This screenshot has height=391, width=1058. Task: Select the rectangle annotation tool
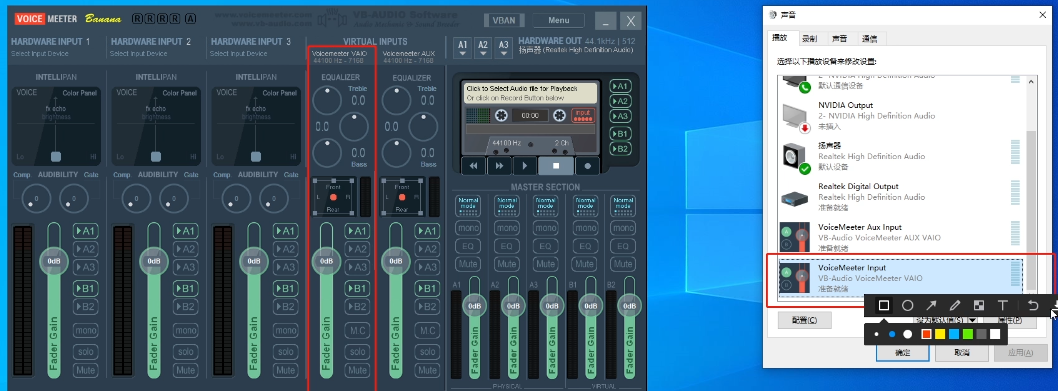coord(883,305)
